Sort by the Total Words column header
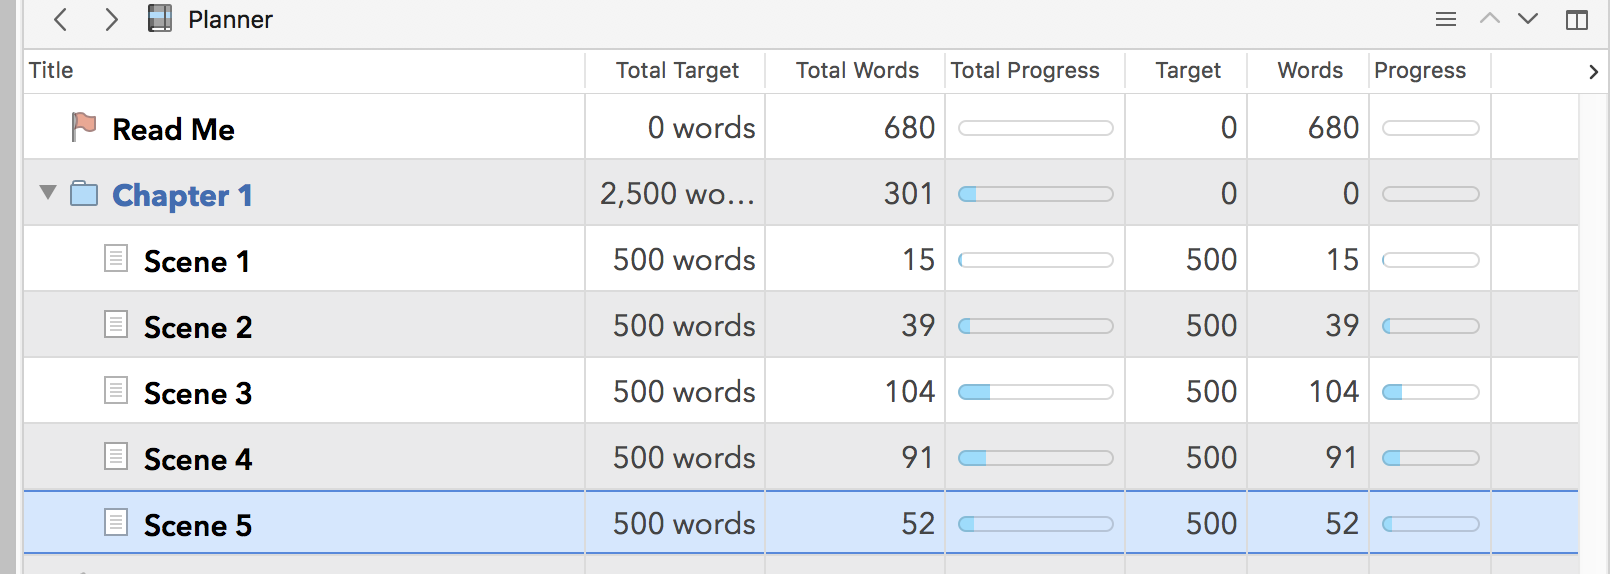The height and width of the screenshot is (574, 1610). pyautogui.click(x=857, y=70)
